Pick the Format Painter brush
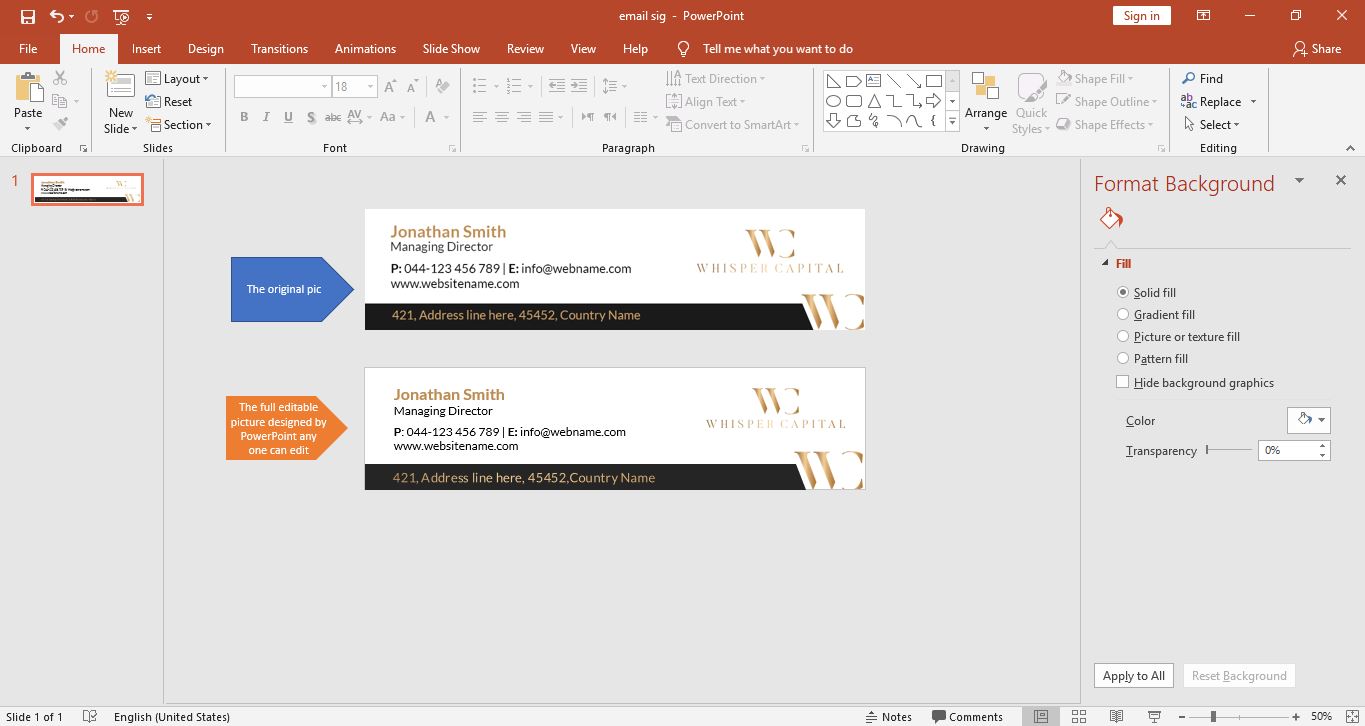Viewport: 1365px width, 726px height. tap(60, 124)
